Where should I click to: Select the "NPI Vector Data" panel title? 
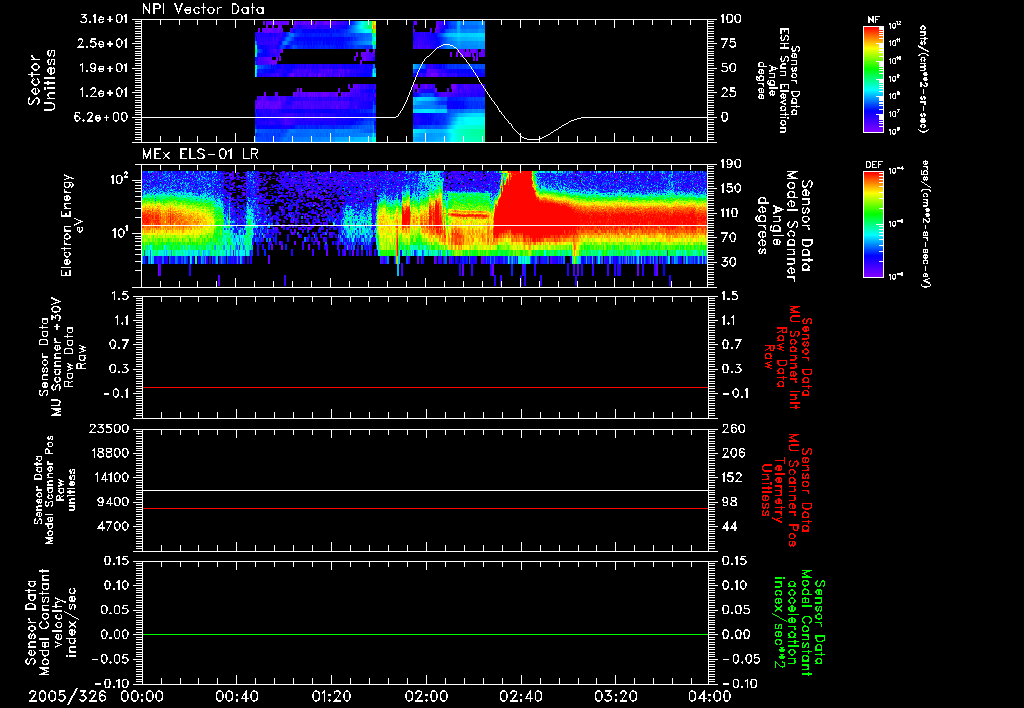pyautogui.click(x=203, y=9)
